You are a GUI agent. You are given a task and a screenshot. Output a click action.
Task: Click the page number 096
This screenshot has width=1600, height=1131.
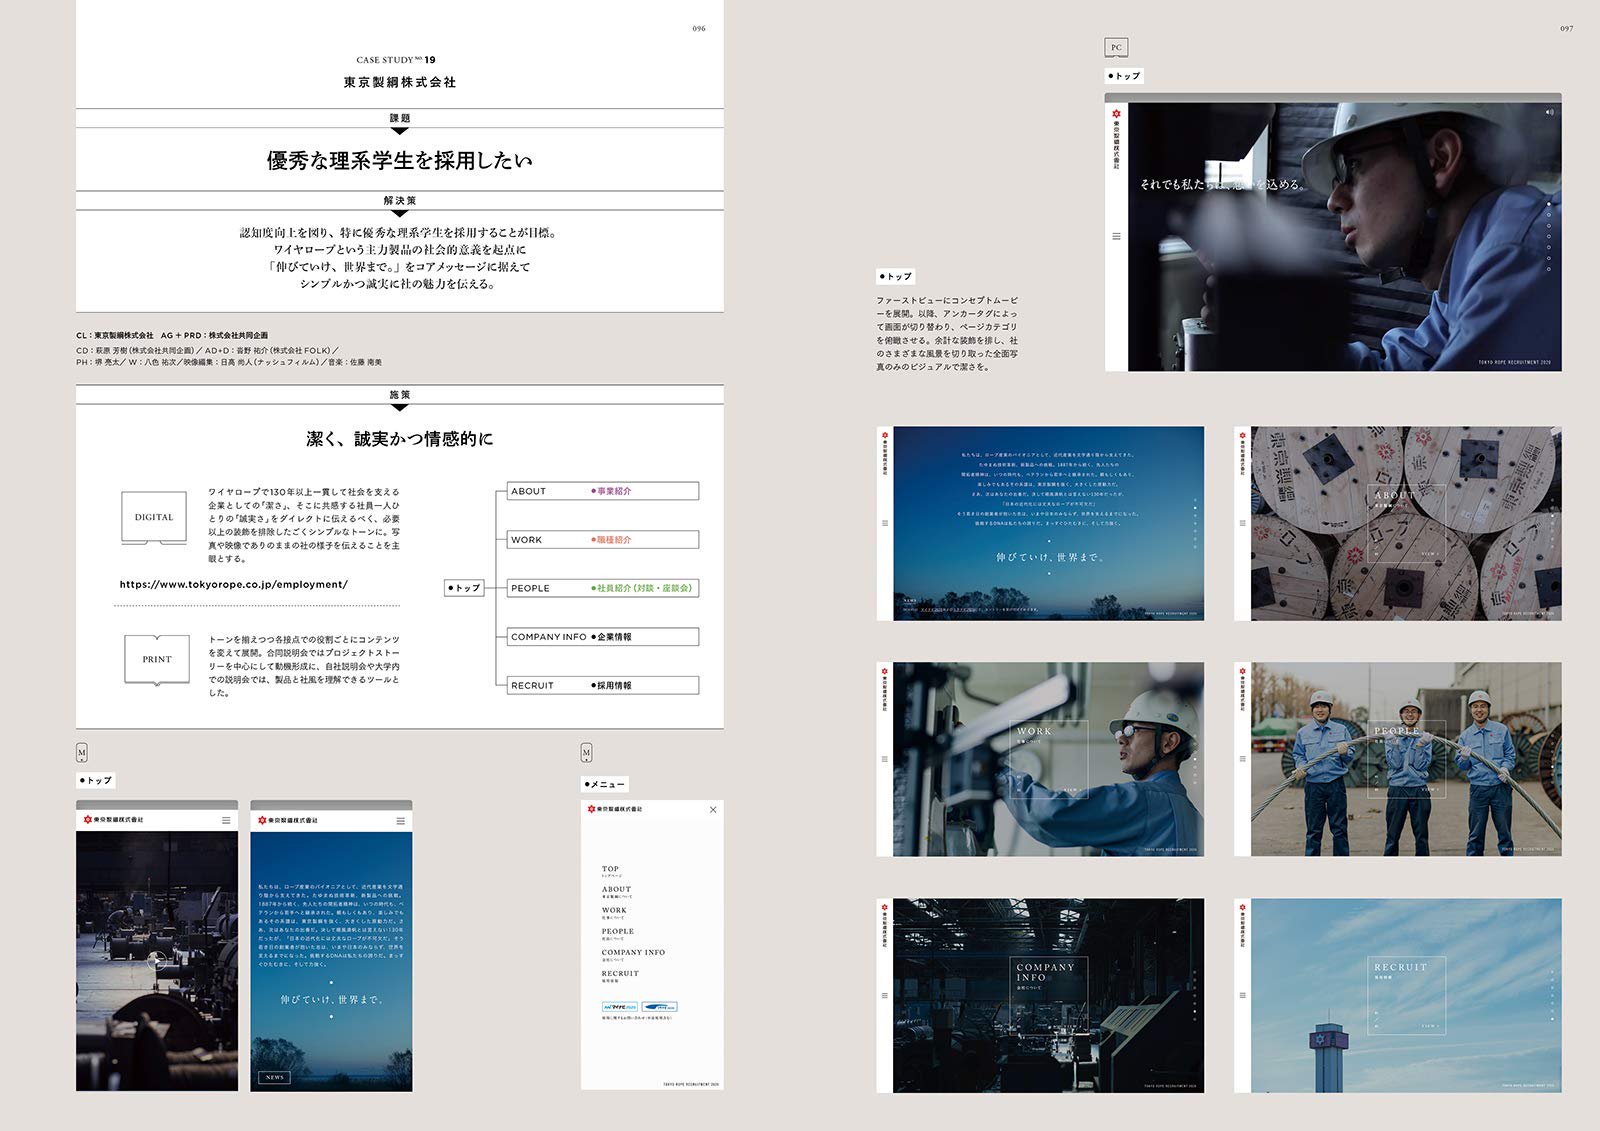[699, 28]
